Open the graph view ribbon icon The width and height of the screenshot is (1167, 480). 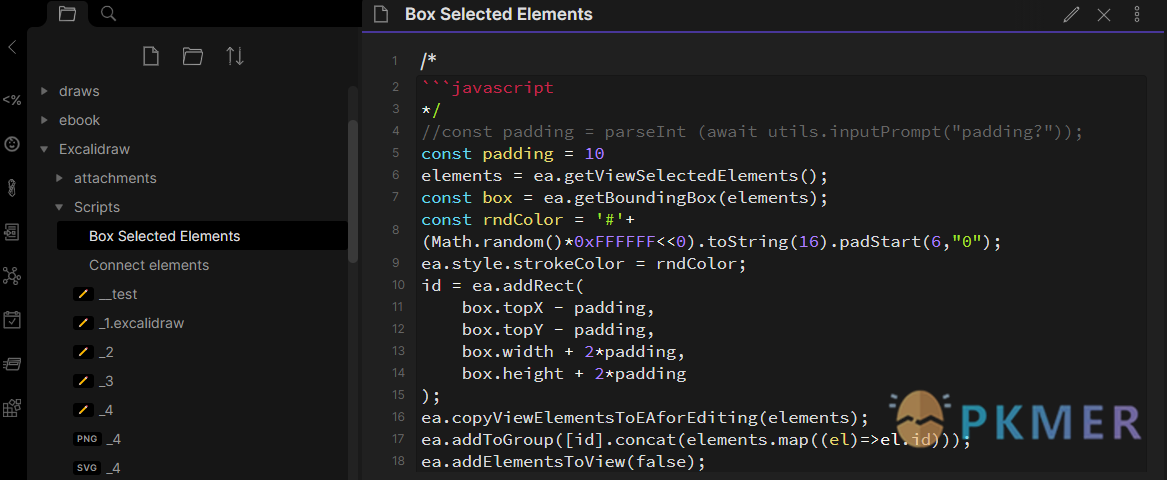tap(12, 276)
